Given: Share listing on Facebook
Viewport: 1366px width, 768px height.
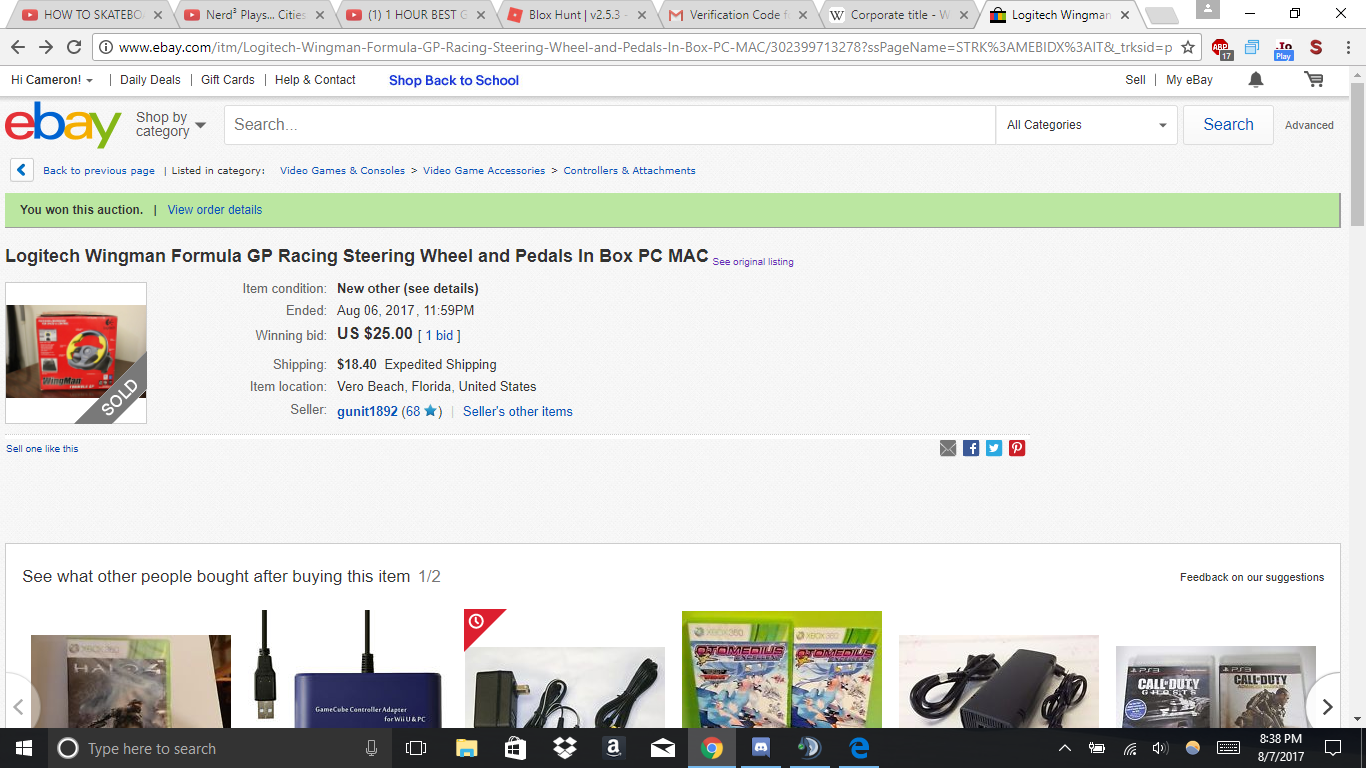Looking at the screenshot, I should [x=971, y=448].
